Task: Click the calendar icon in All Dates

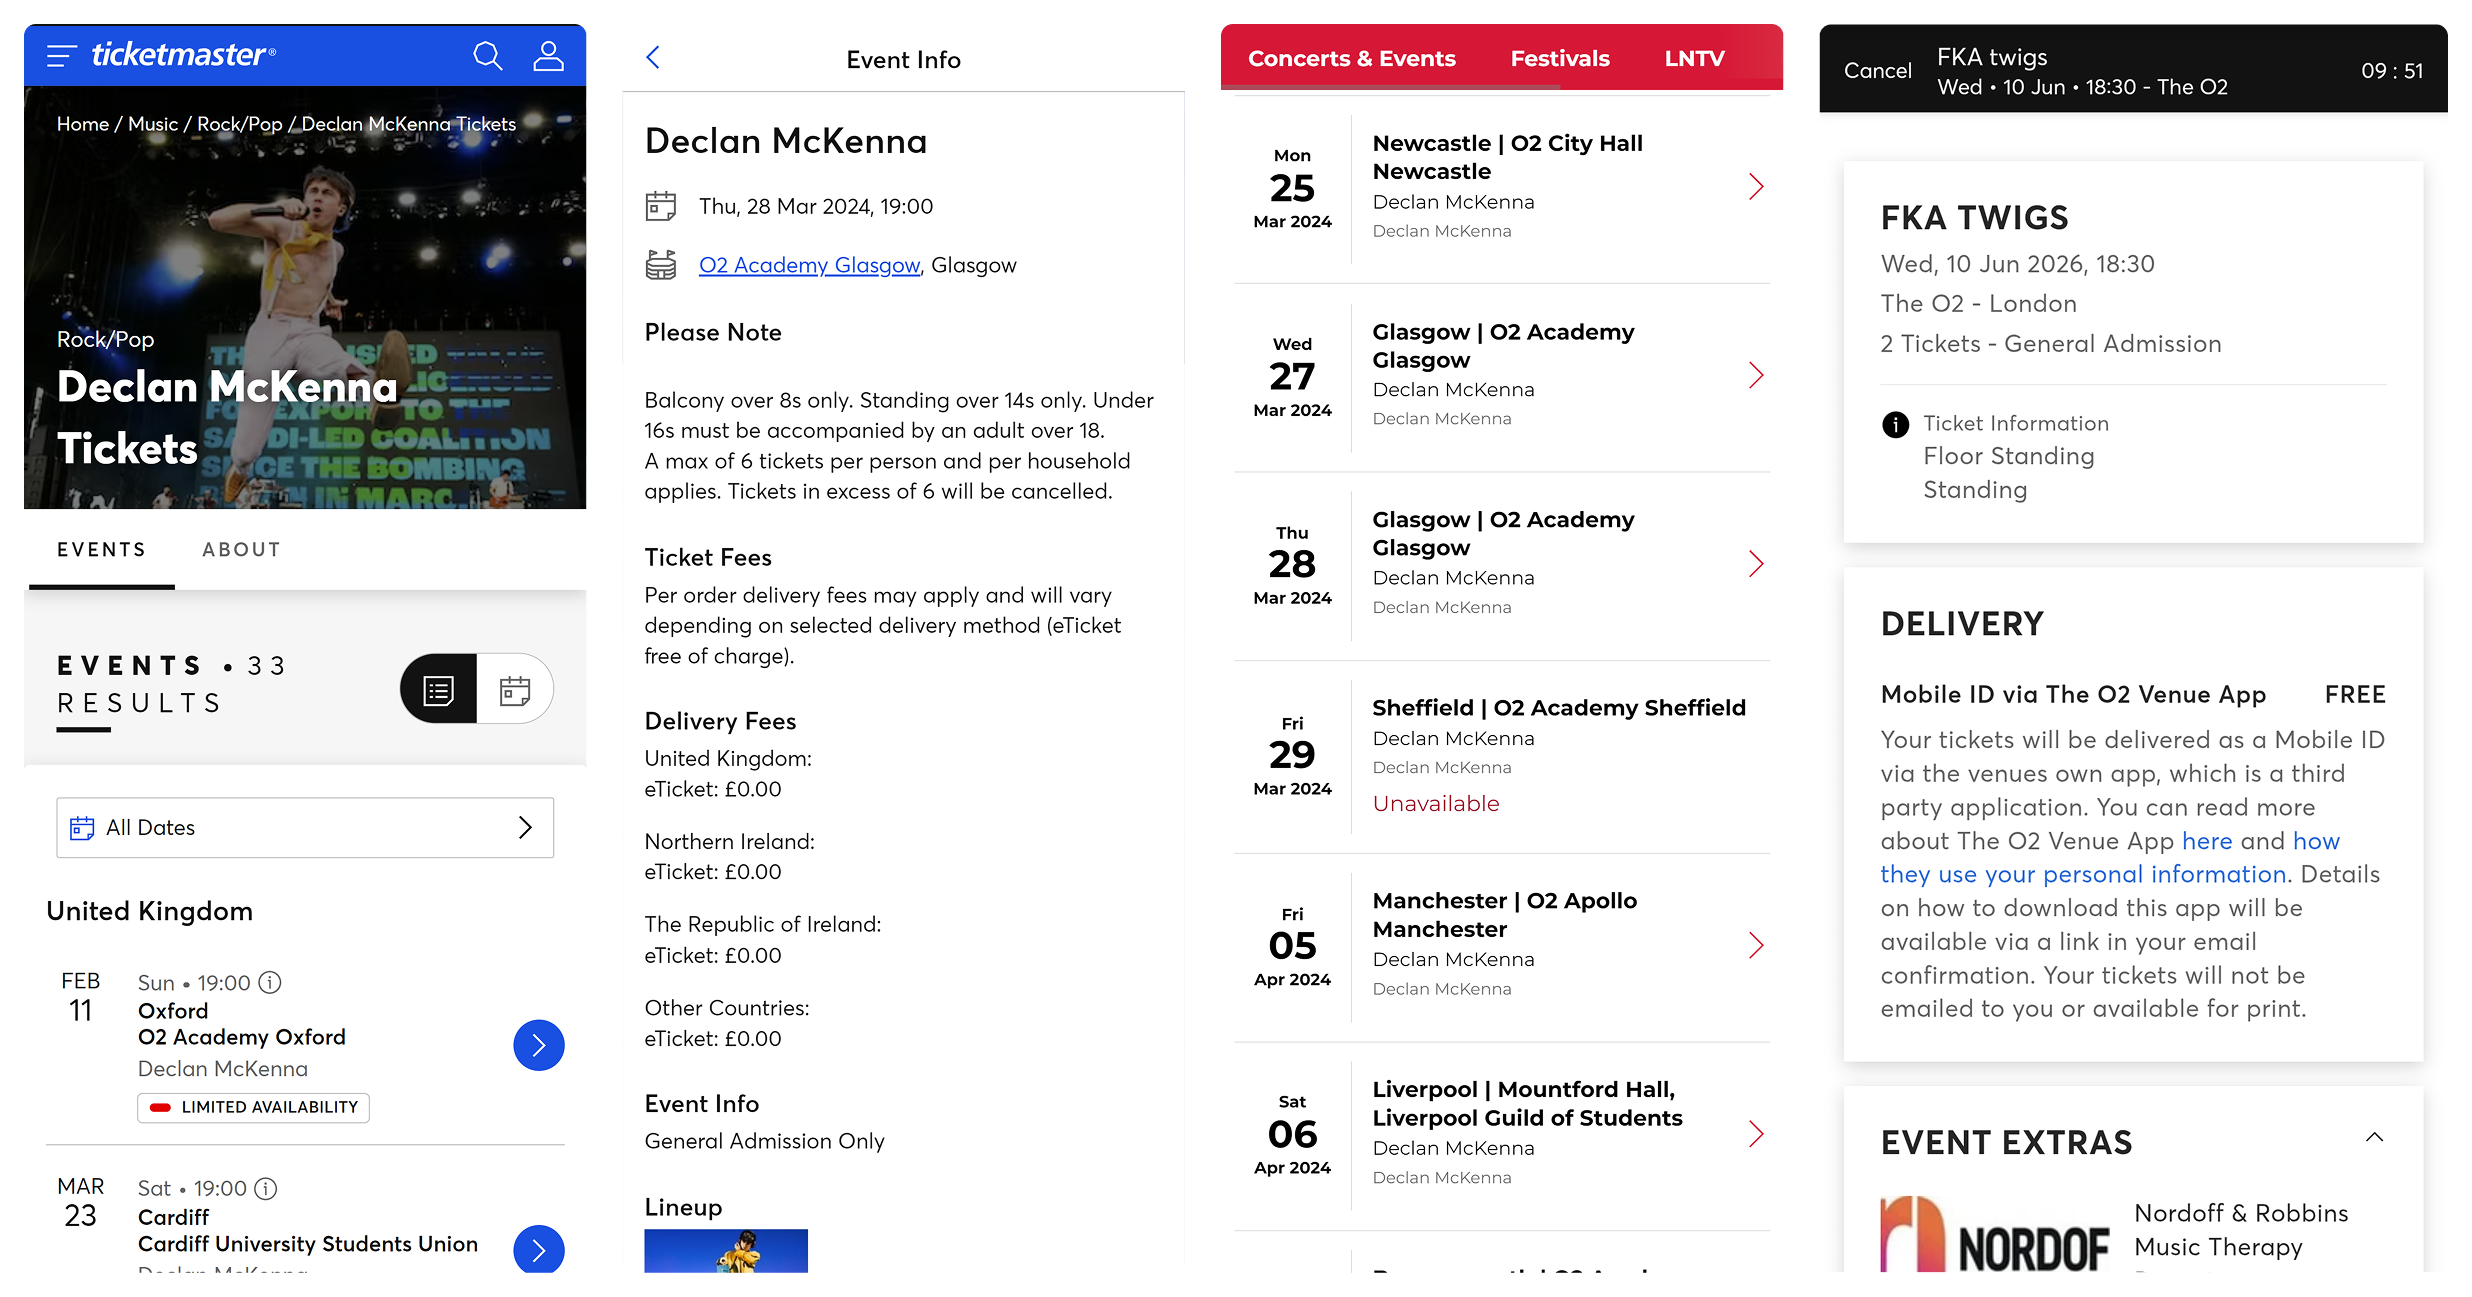Action: (82, 828)
